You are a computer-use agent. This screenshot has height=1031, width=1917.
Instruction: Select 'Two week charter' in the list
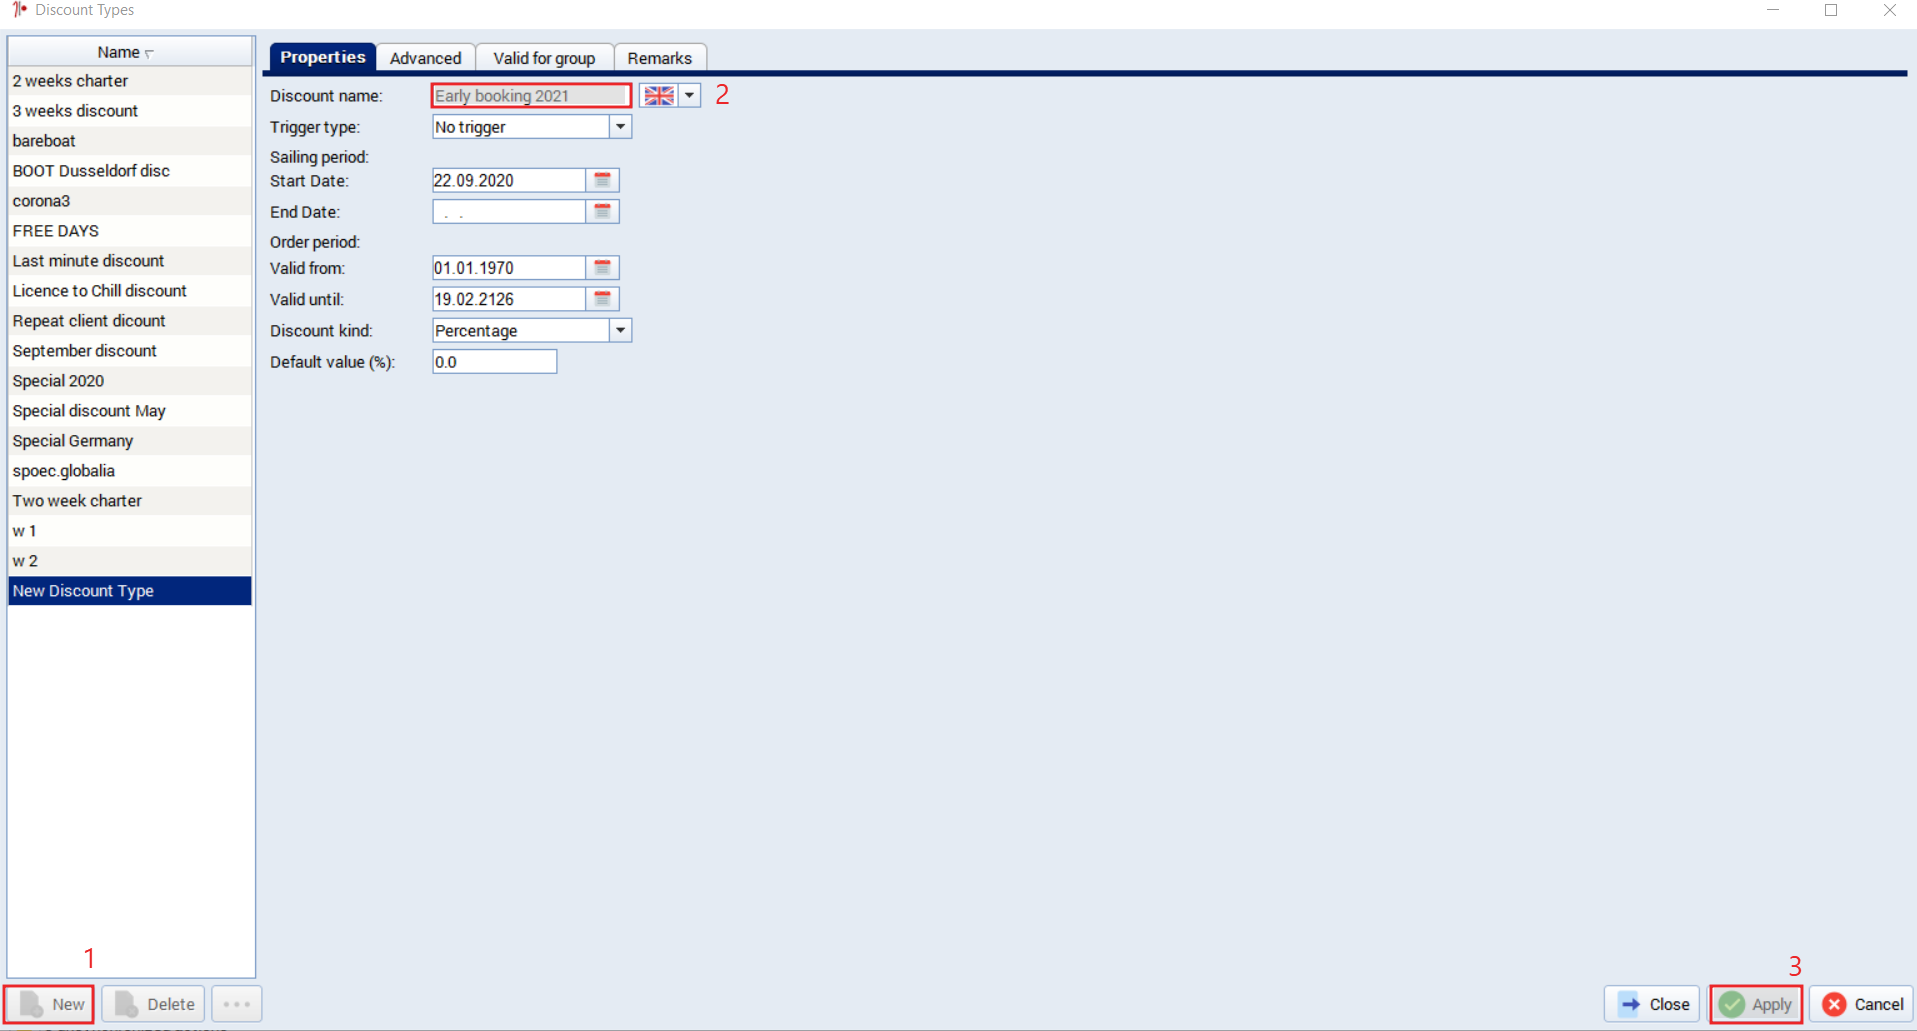[x=130, y=501]
